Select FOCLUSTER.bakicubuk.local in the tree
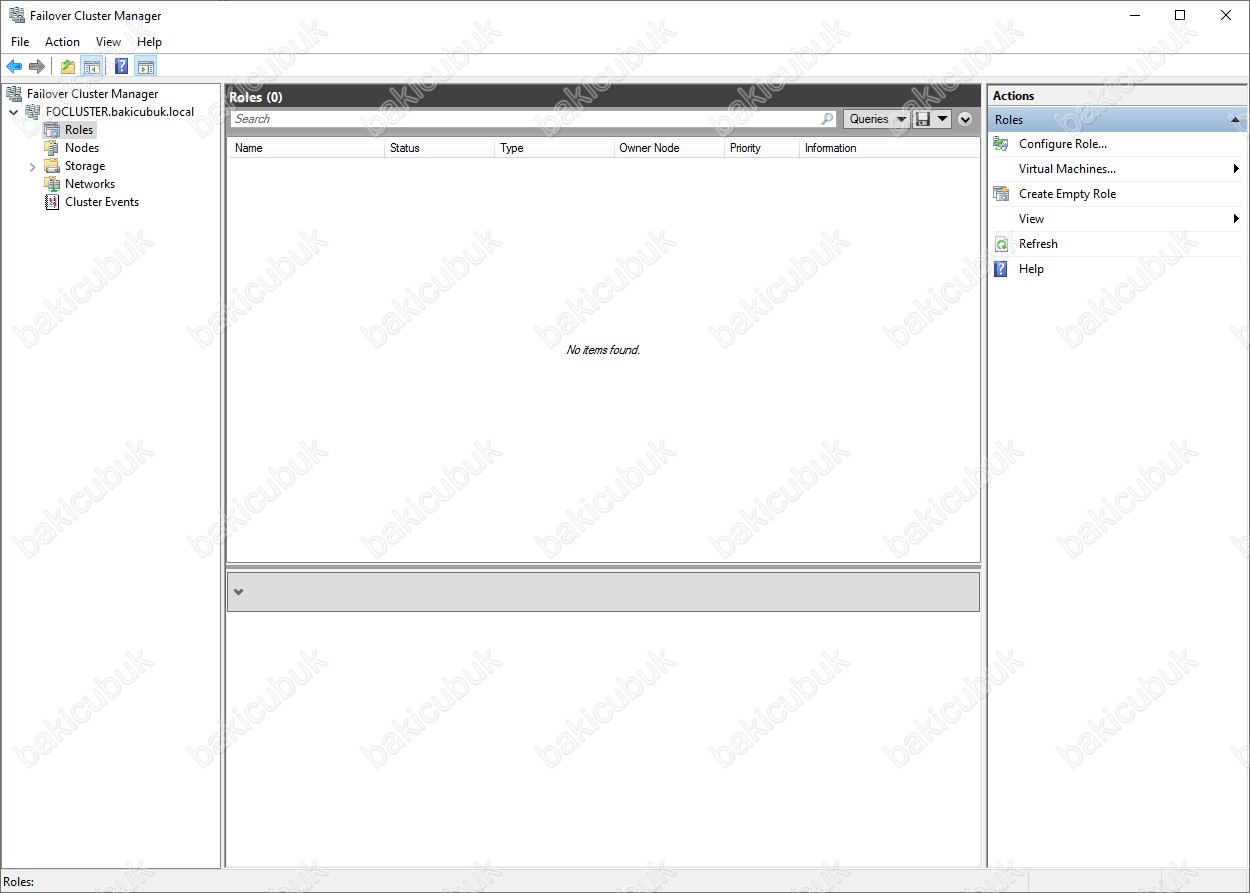1250x893 pixels. point(120,112)
